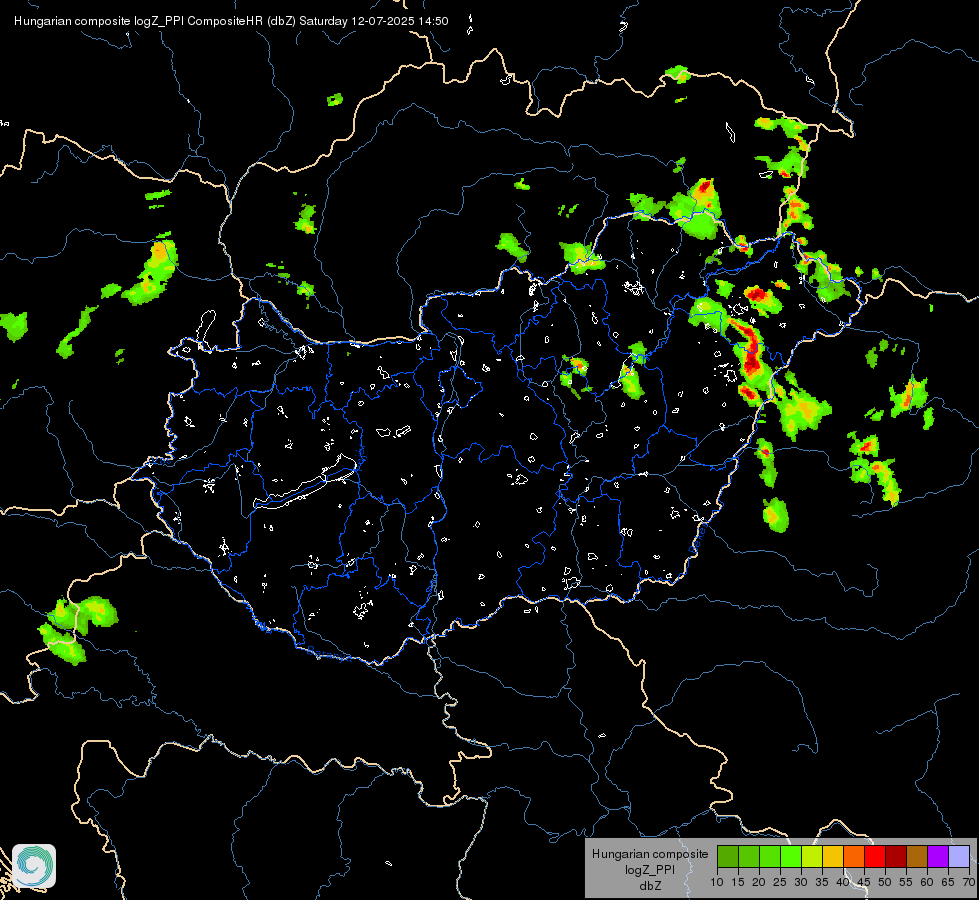The image size is (979, 900).
Task: Click the legend scale value '25'
Action: click(x=780, y=882)
